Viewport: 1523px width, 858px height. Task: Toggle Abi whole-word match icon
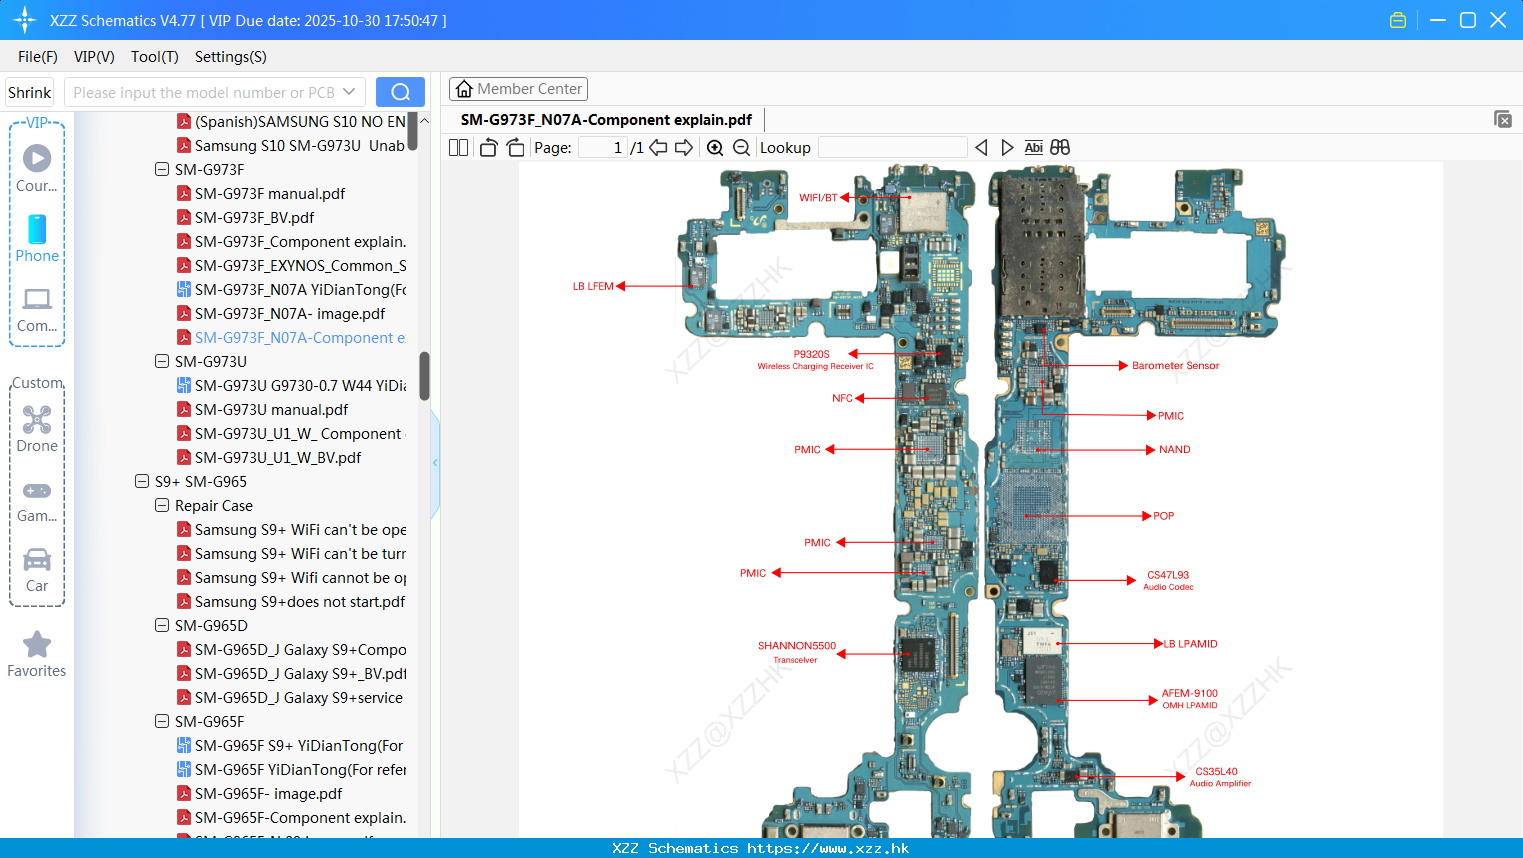(x=1033, y=147)
